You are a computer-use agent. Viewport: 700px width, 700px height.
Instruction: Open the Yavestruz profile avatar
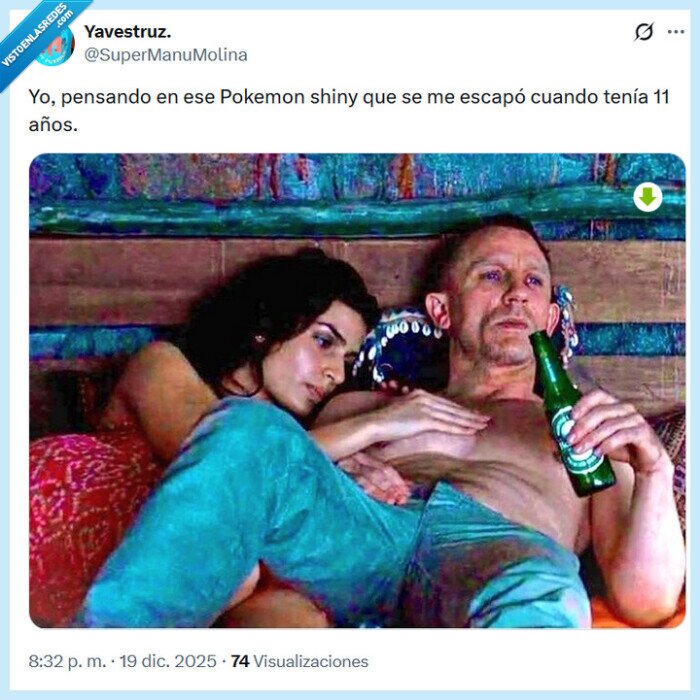coord(57,45)
